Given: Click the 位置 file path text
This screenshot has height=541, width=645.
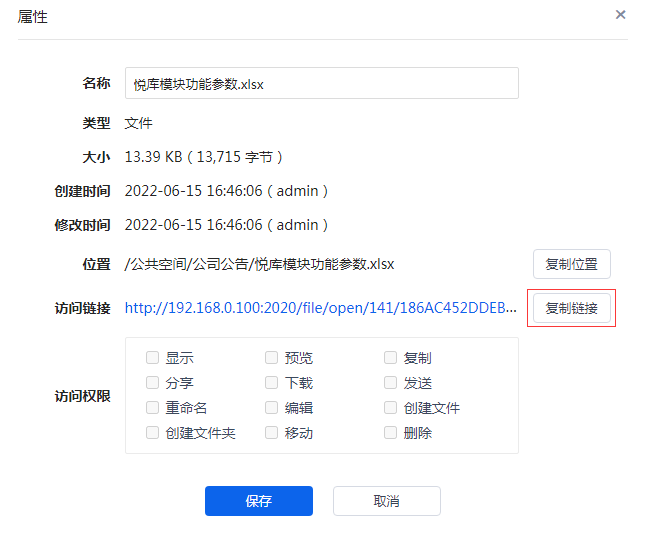Looking at the screenshot, I should [260, 265].
